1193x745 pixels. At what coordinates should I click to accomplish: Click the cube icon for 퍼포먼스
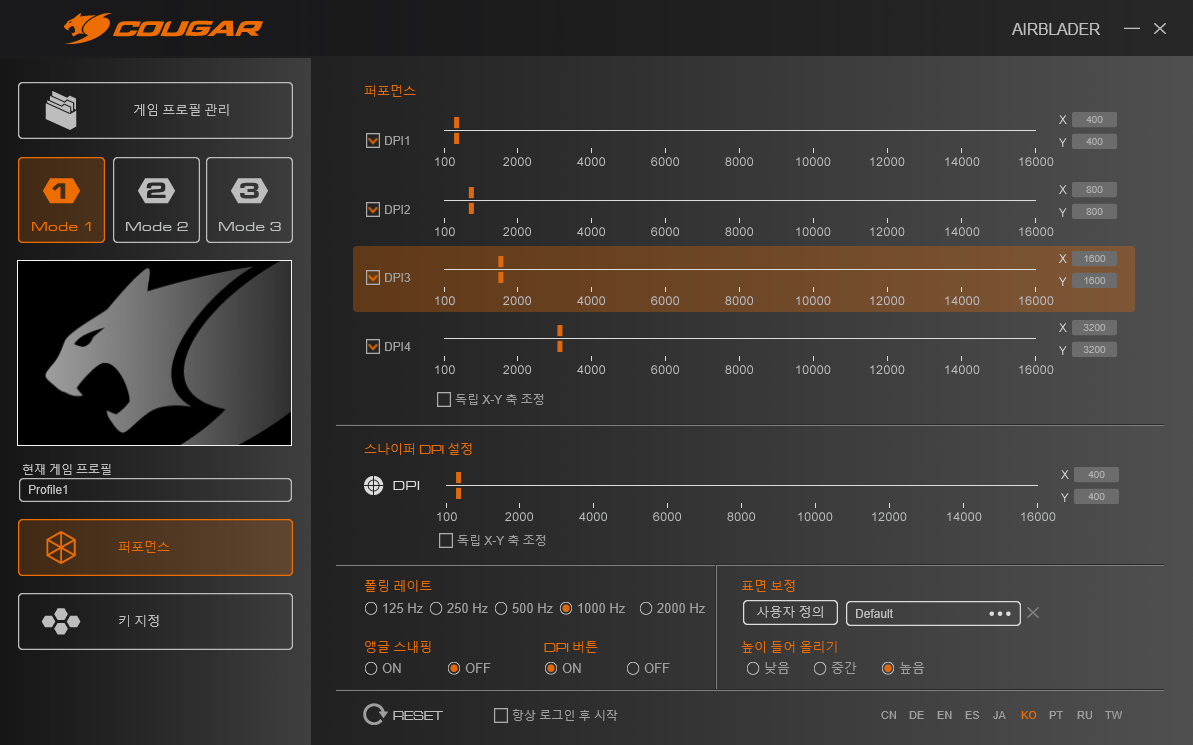coord(61,547)
